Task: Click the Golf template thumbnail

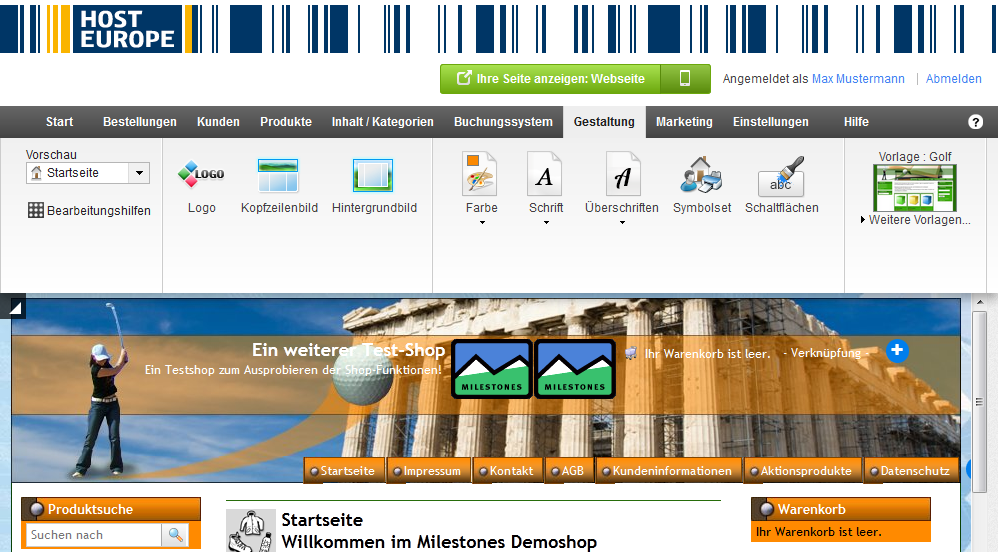Action: tap(915, 188)
